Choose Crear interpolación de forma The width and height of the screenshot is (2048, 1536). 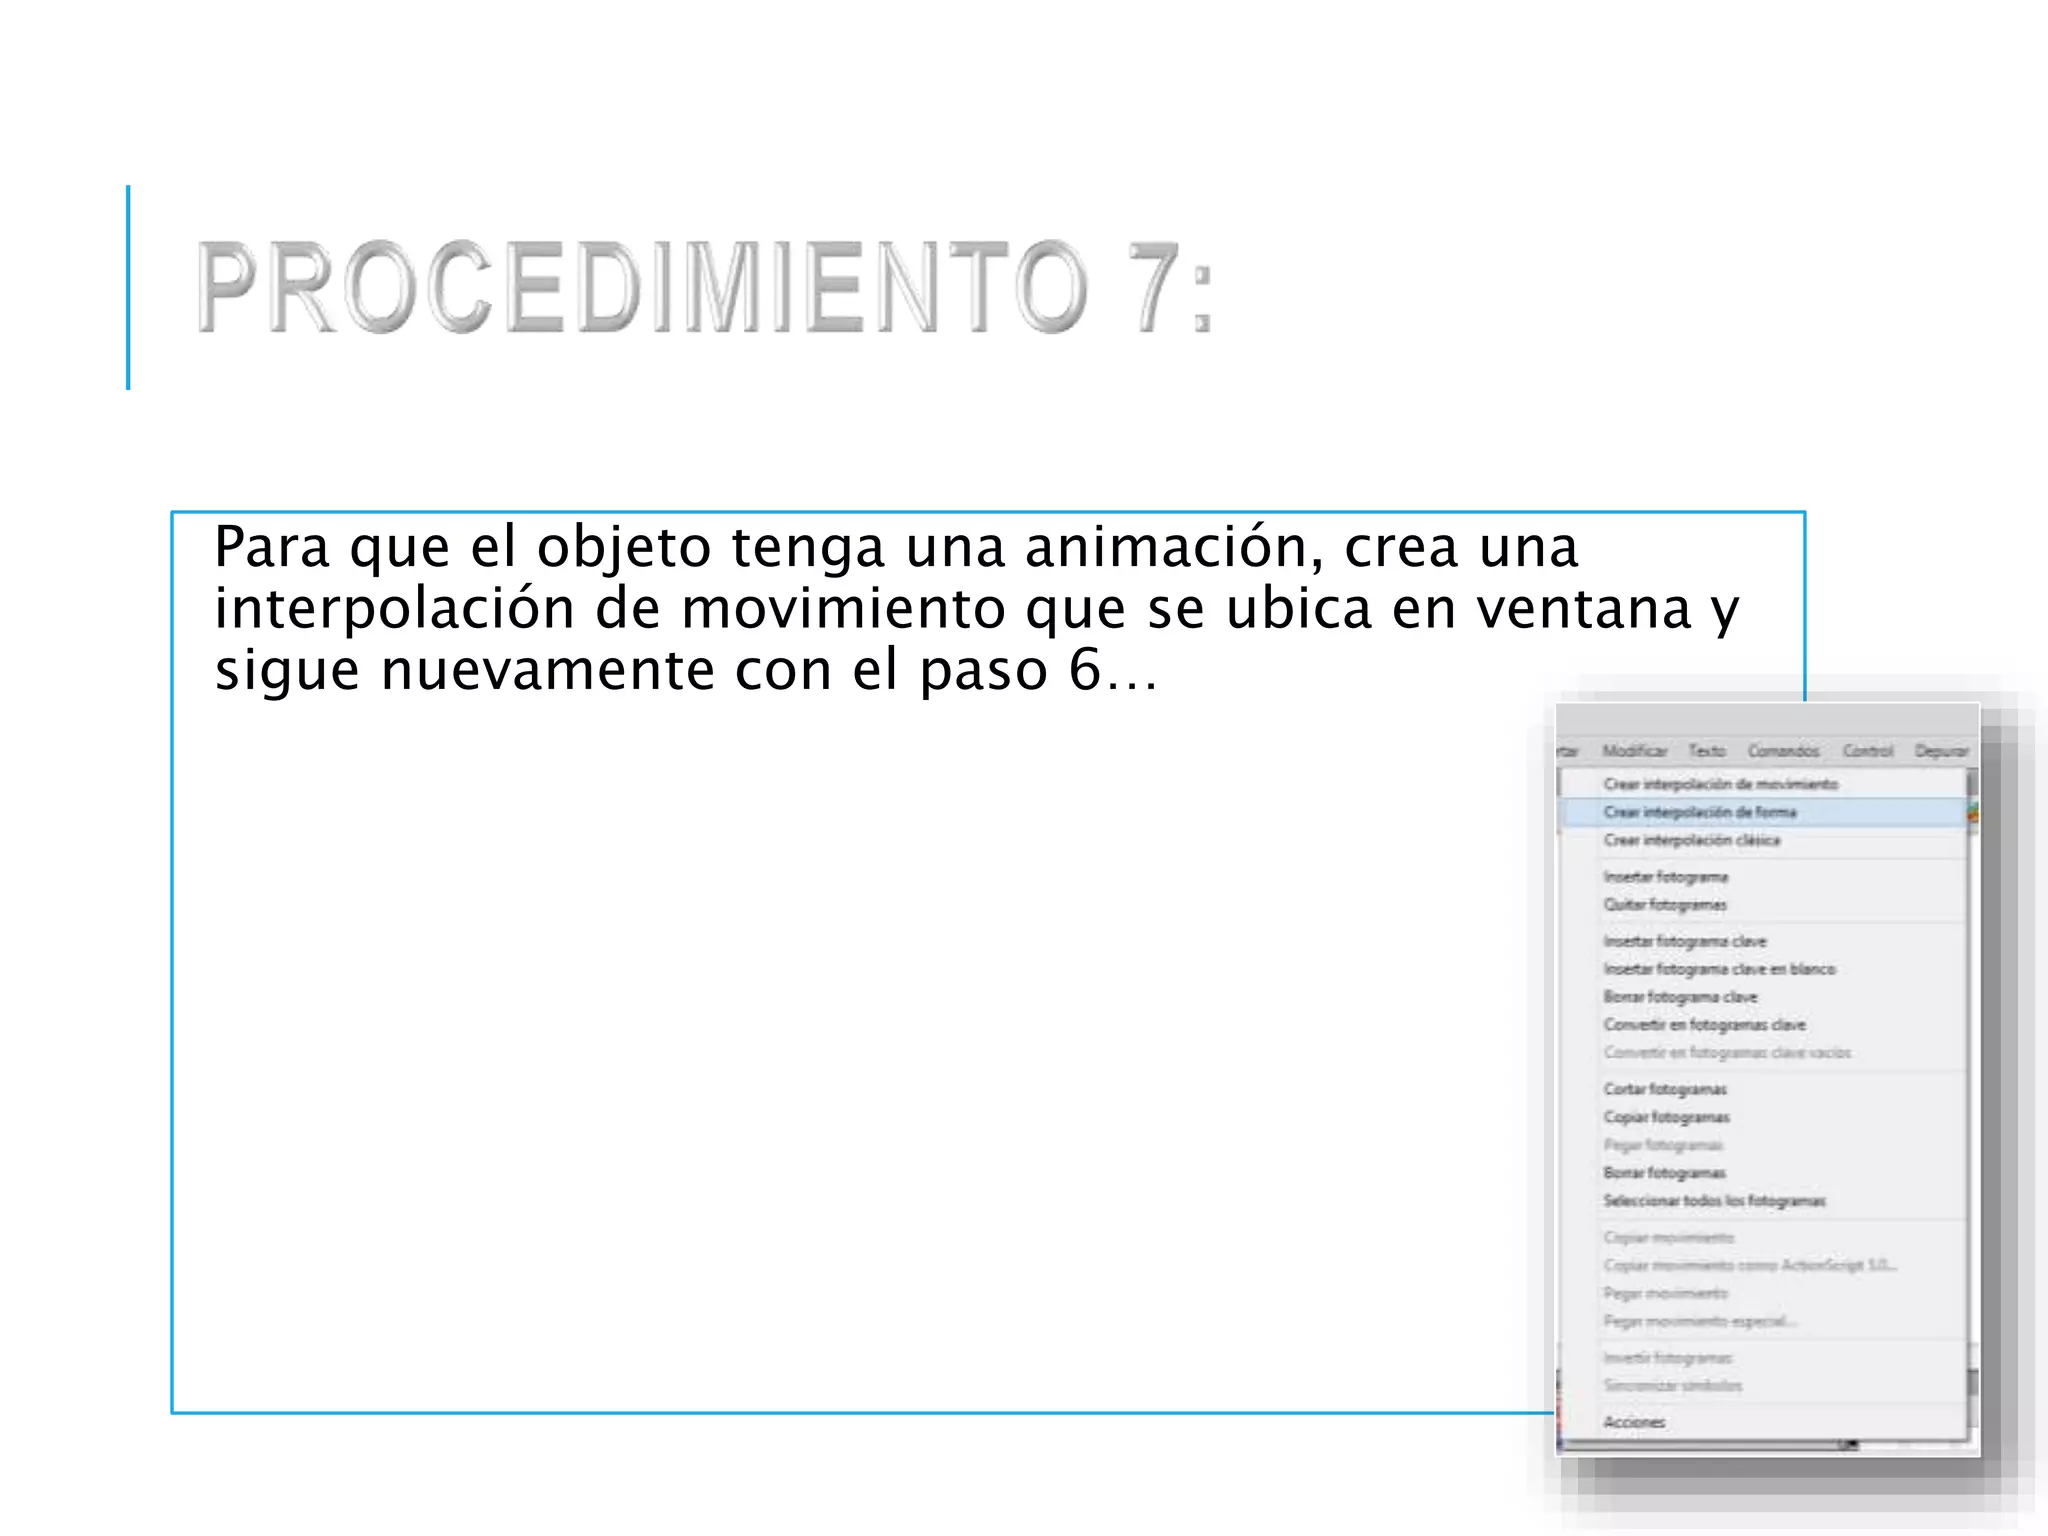(x=1763, y=812)
